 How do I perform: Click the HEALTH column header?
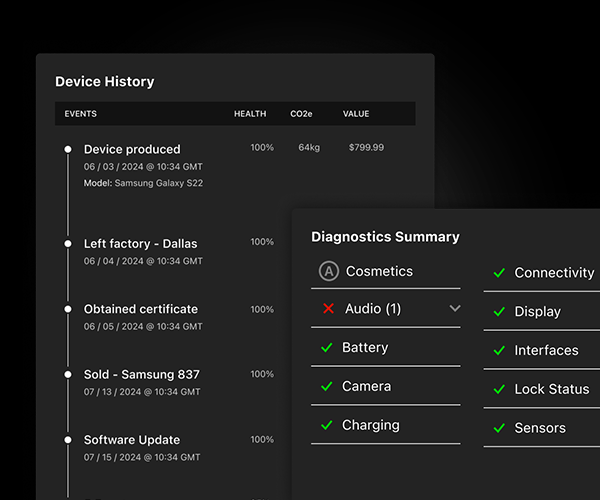tap(250, 114)
